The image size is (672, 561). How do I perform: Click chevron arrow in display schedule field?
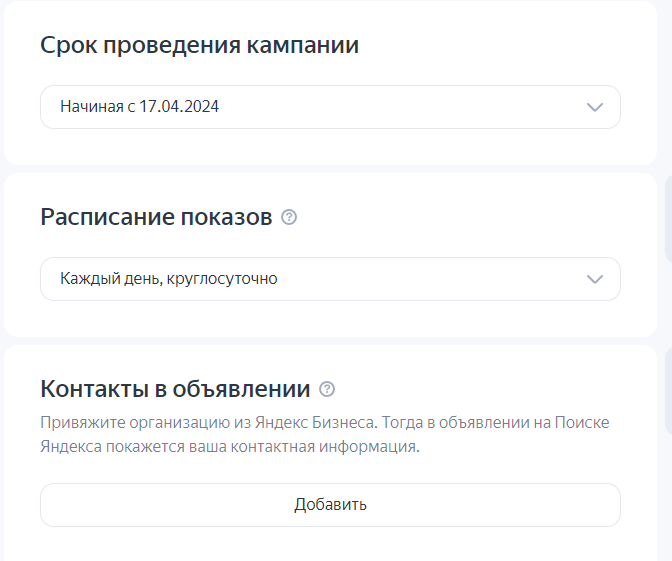(x=595, y=279)
